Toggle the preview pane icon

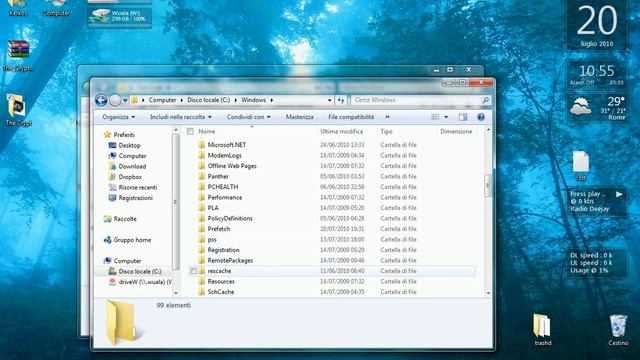[463, 117]
